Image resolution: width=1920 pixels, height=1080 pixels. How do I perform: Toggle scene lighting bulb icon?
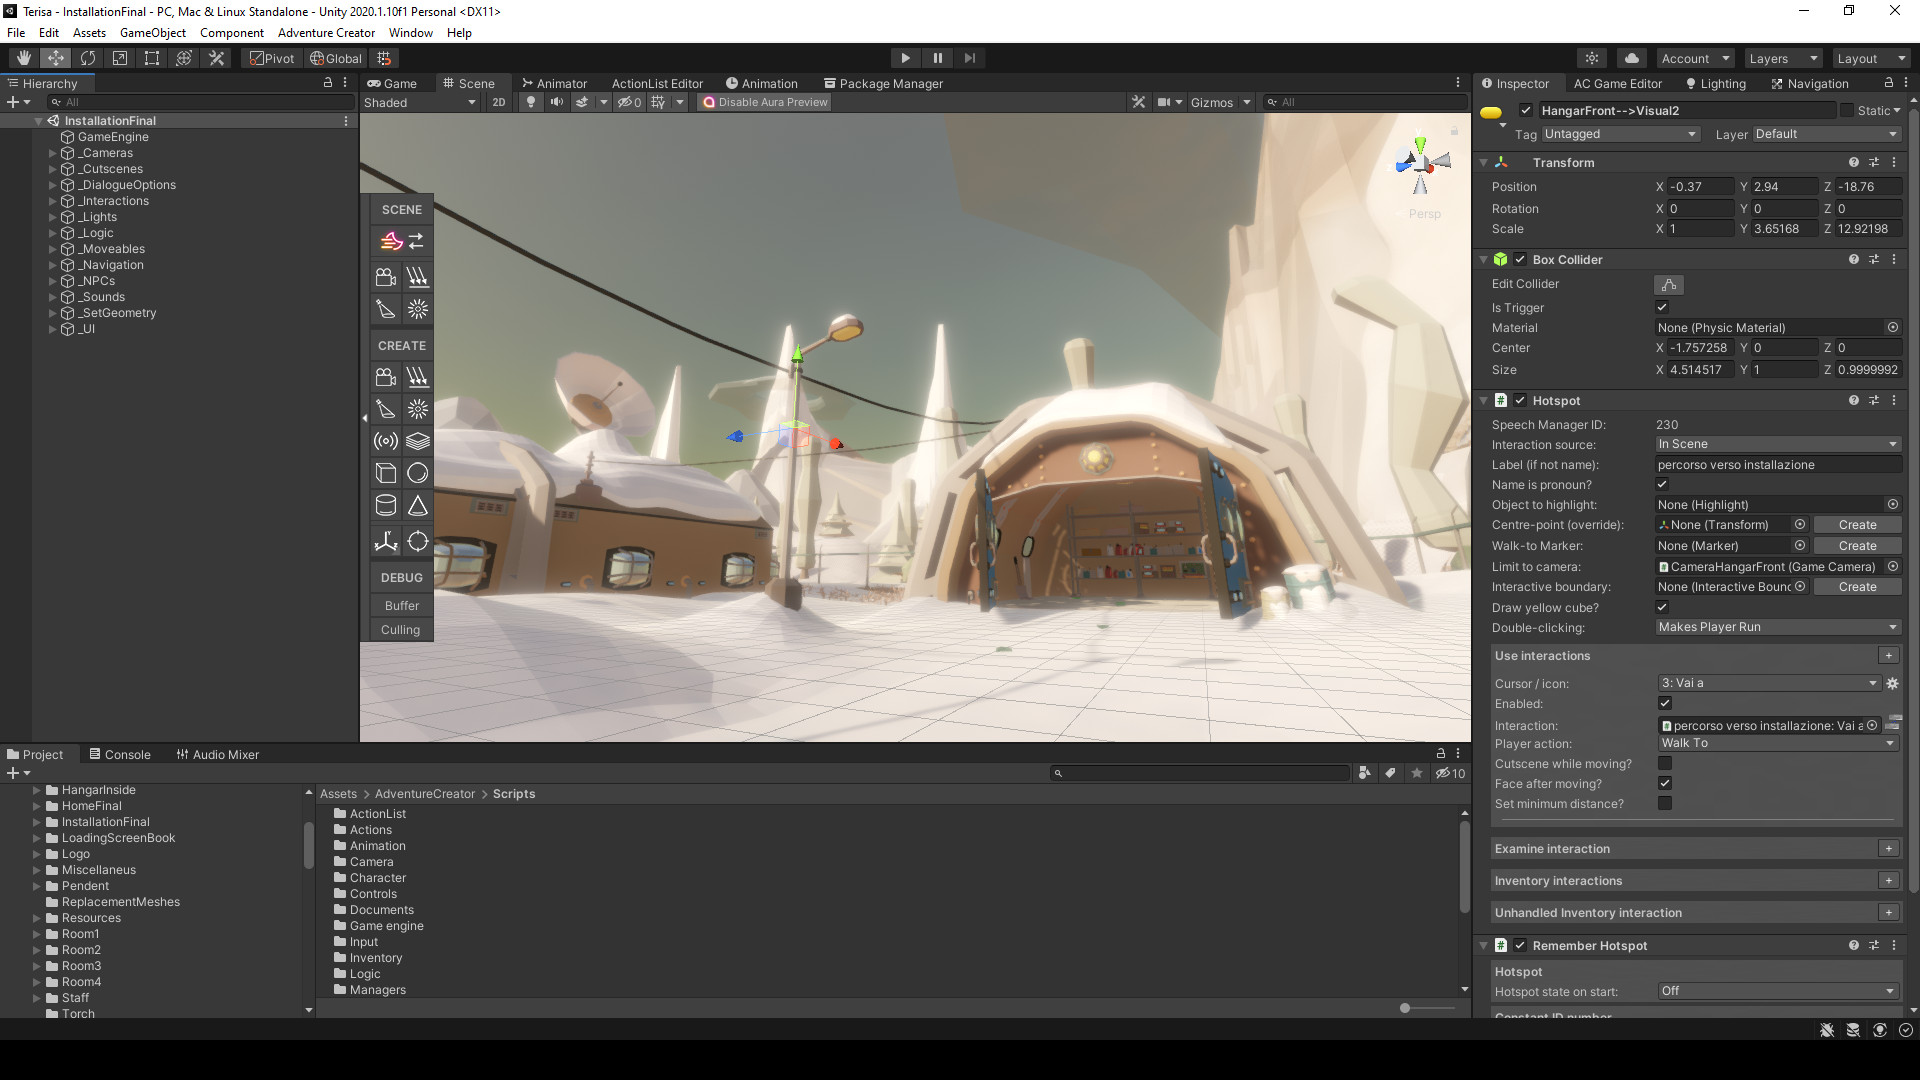tap(531, 102)
